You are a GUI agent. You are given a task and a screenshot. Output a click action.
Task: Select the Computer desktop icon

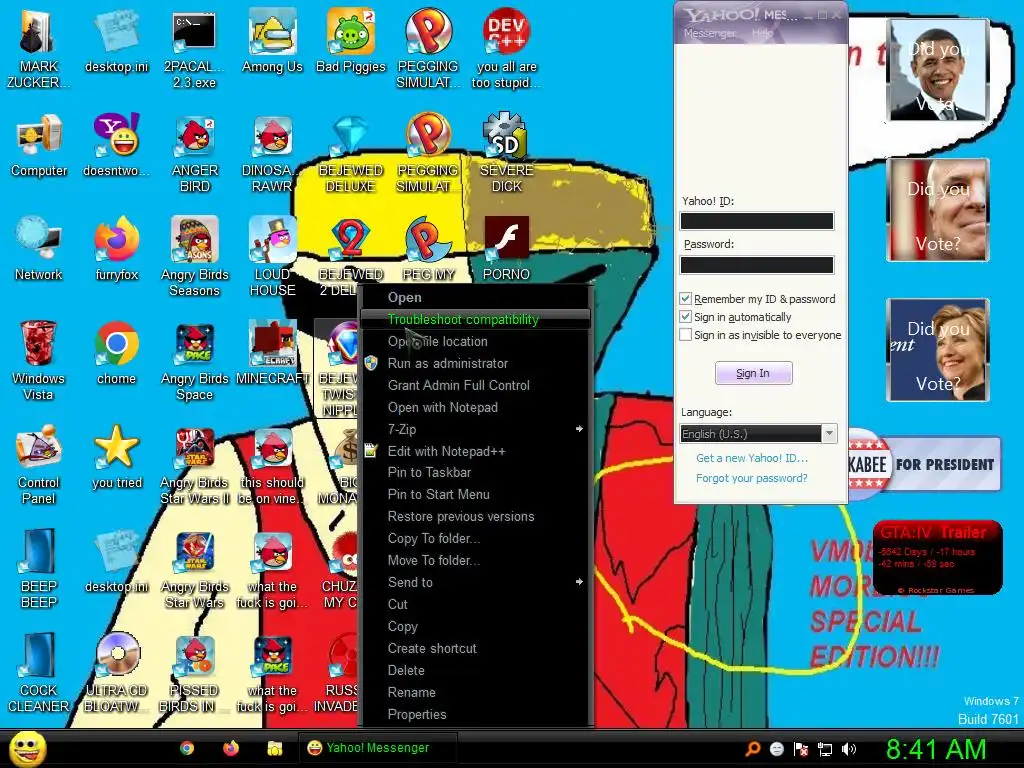click(x=39, y=145)
